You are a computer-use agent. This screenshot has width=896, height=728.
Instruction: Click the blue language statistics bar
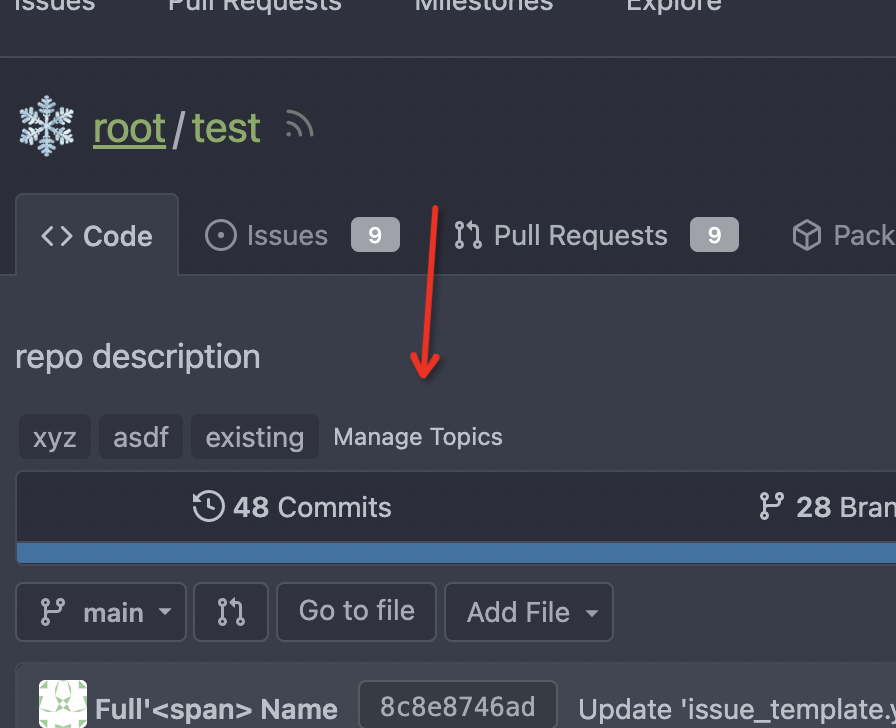(457, 553)
